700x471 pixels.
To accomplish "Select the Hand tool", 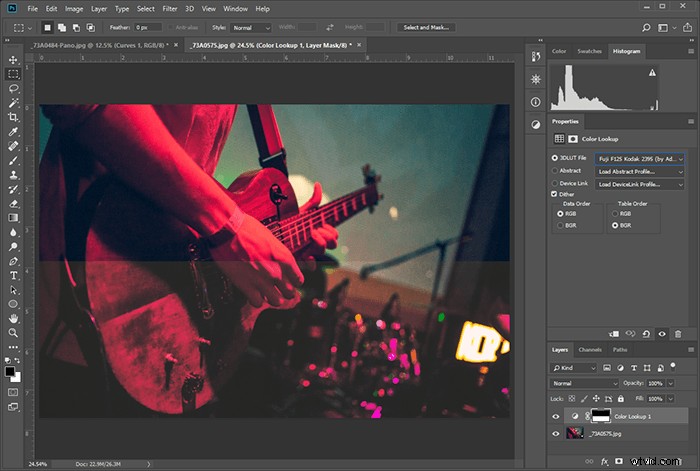I will 13,318.
